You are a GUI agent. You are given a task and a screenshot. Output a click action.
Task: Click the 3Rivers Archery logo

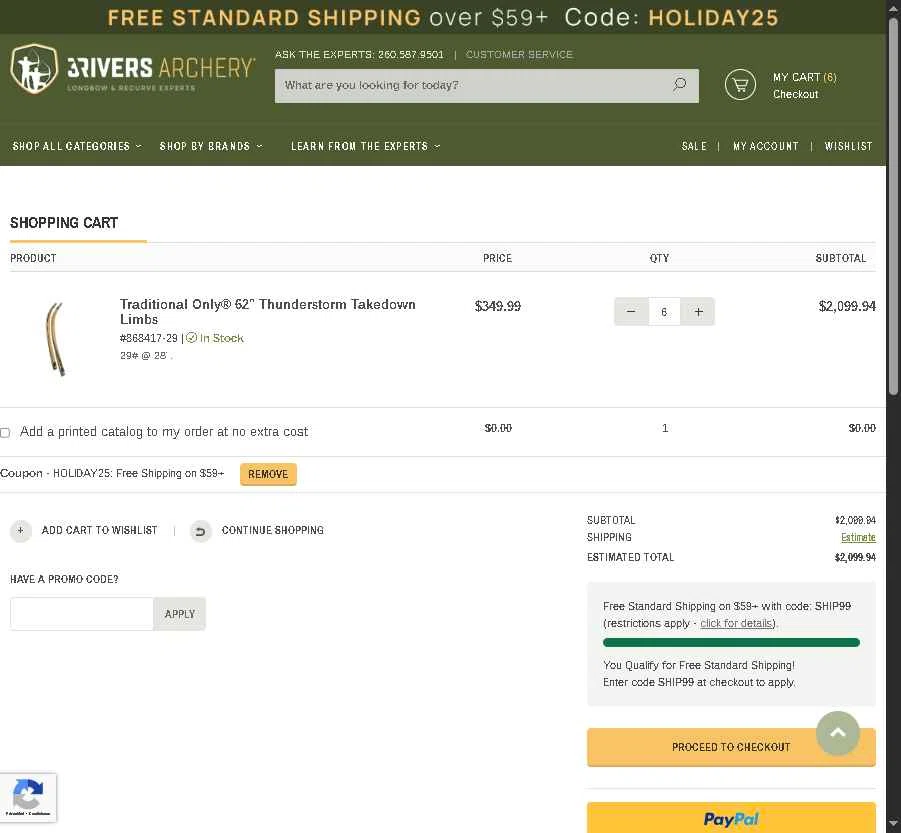(x=133, y=70)
